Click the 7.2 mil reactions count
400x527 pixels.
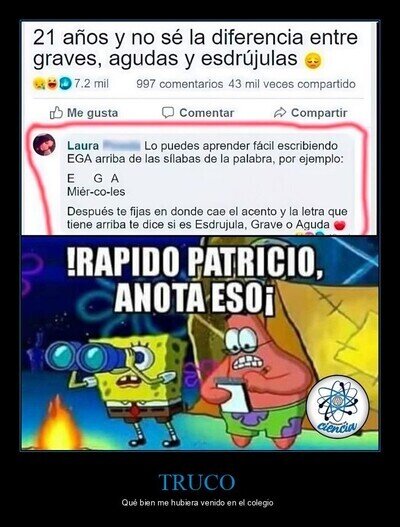click(x=91, y=83)
